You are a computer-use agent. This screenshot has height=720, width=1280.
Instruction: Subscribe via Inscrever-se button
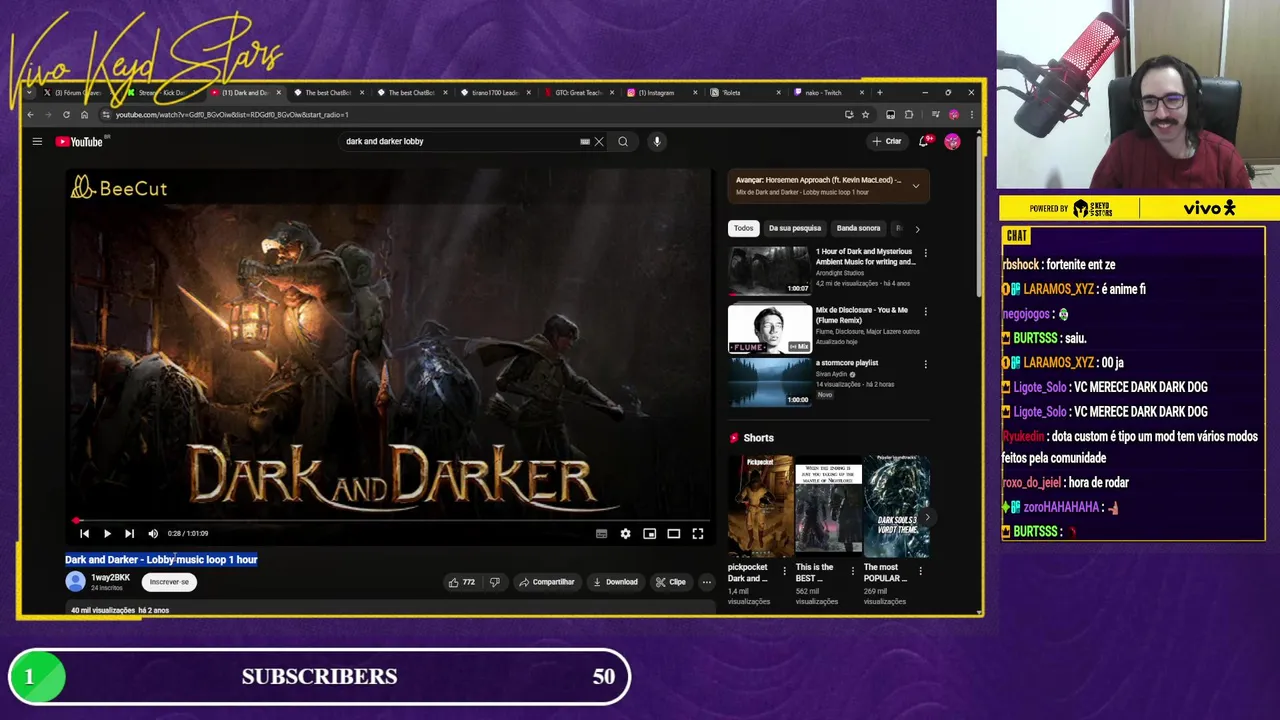click(169, 582)
